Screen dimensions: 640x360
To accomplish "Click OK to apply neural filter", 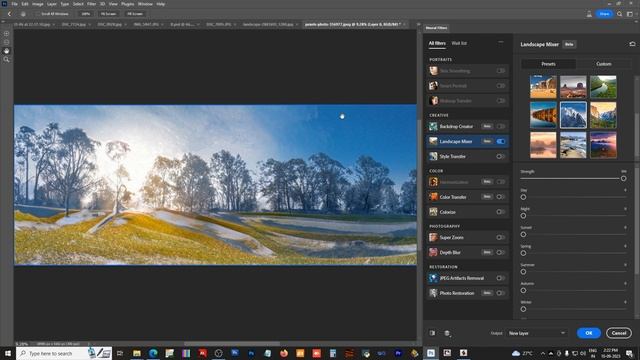I will click(589, 333).
